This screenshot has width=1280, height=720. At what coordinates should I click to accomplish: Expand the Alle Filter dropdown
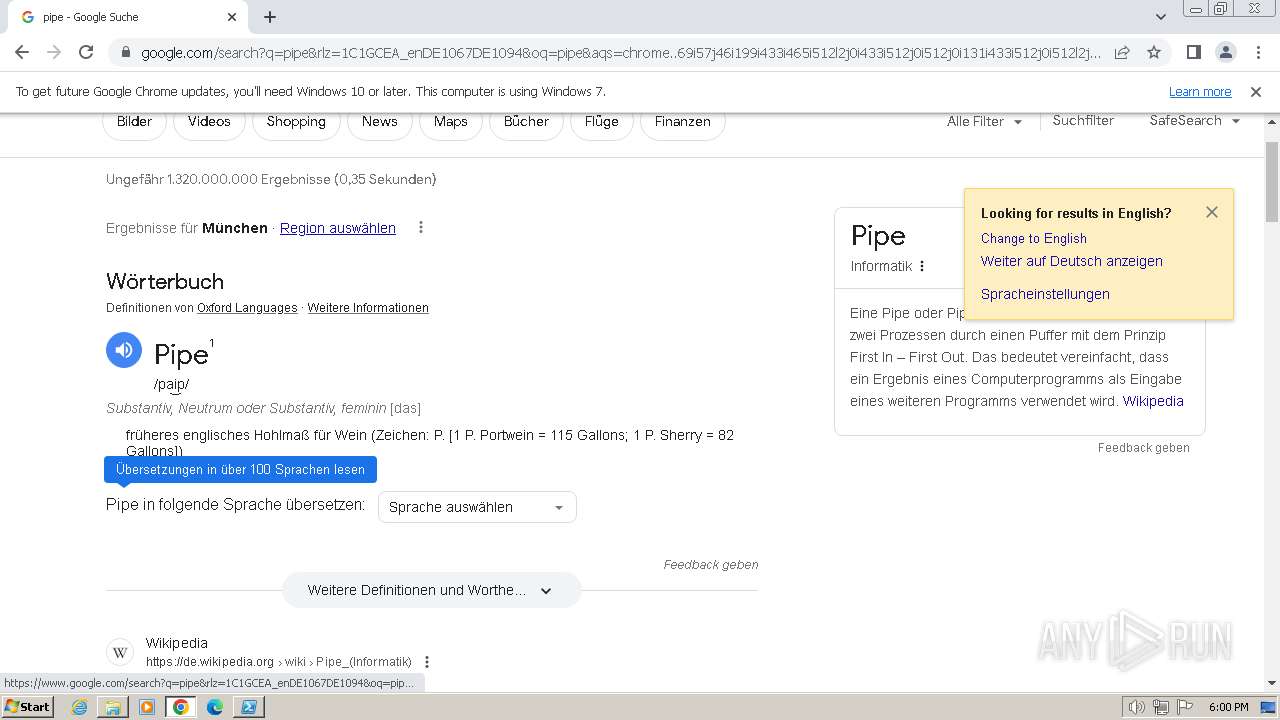click(984, 121)
